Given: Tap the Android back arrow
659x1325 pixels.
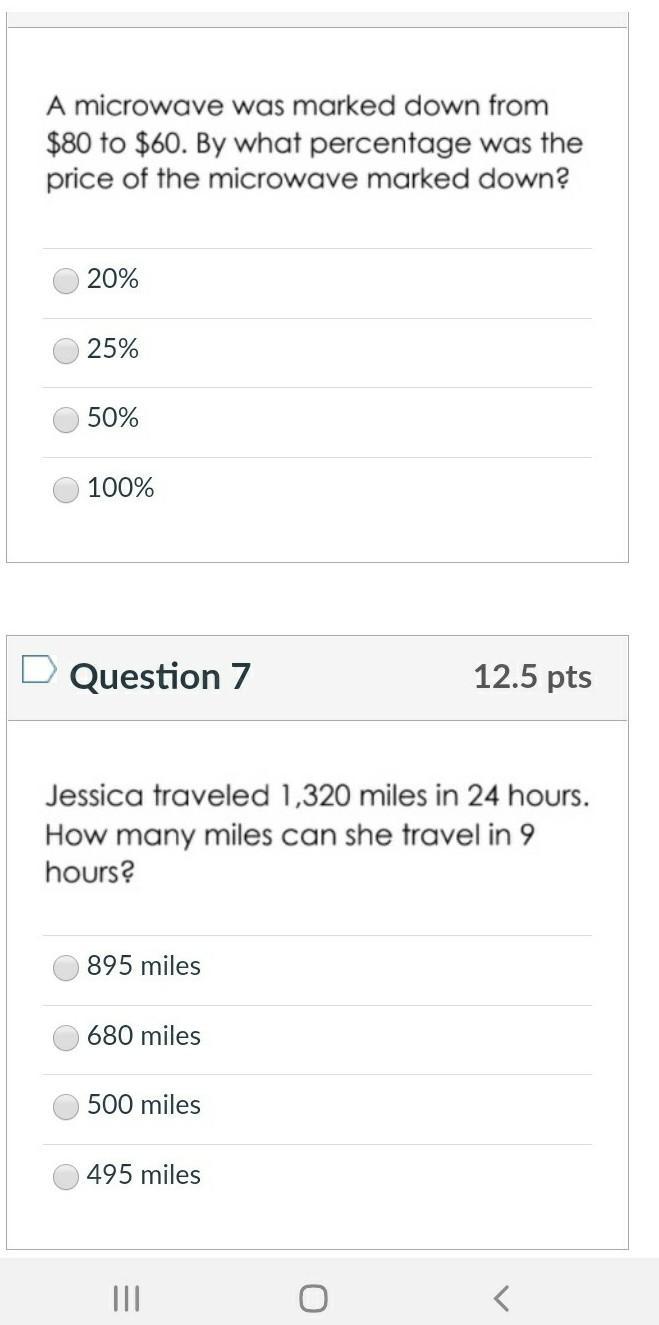Looking at the screenshot, I should (x=501, y=1298).
